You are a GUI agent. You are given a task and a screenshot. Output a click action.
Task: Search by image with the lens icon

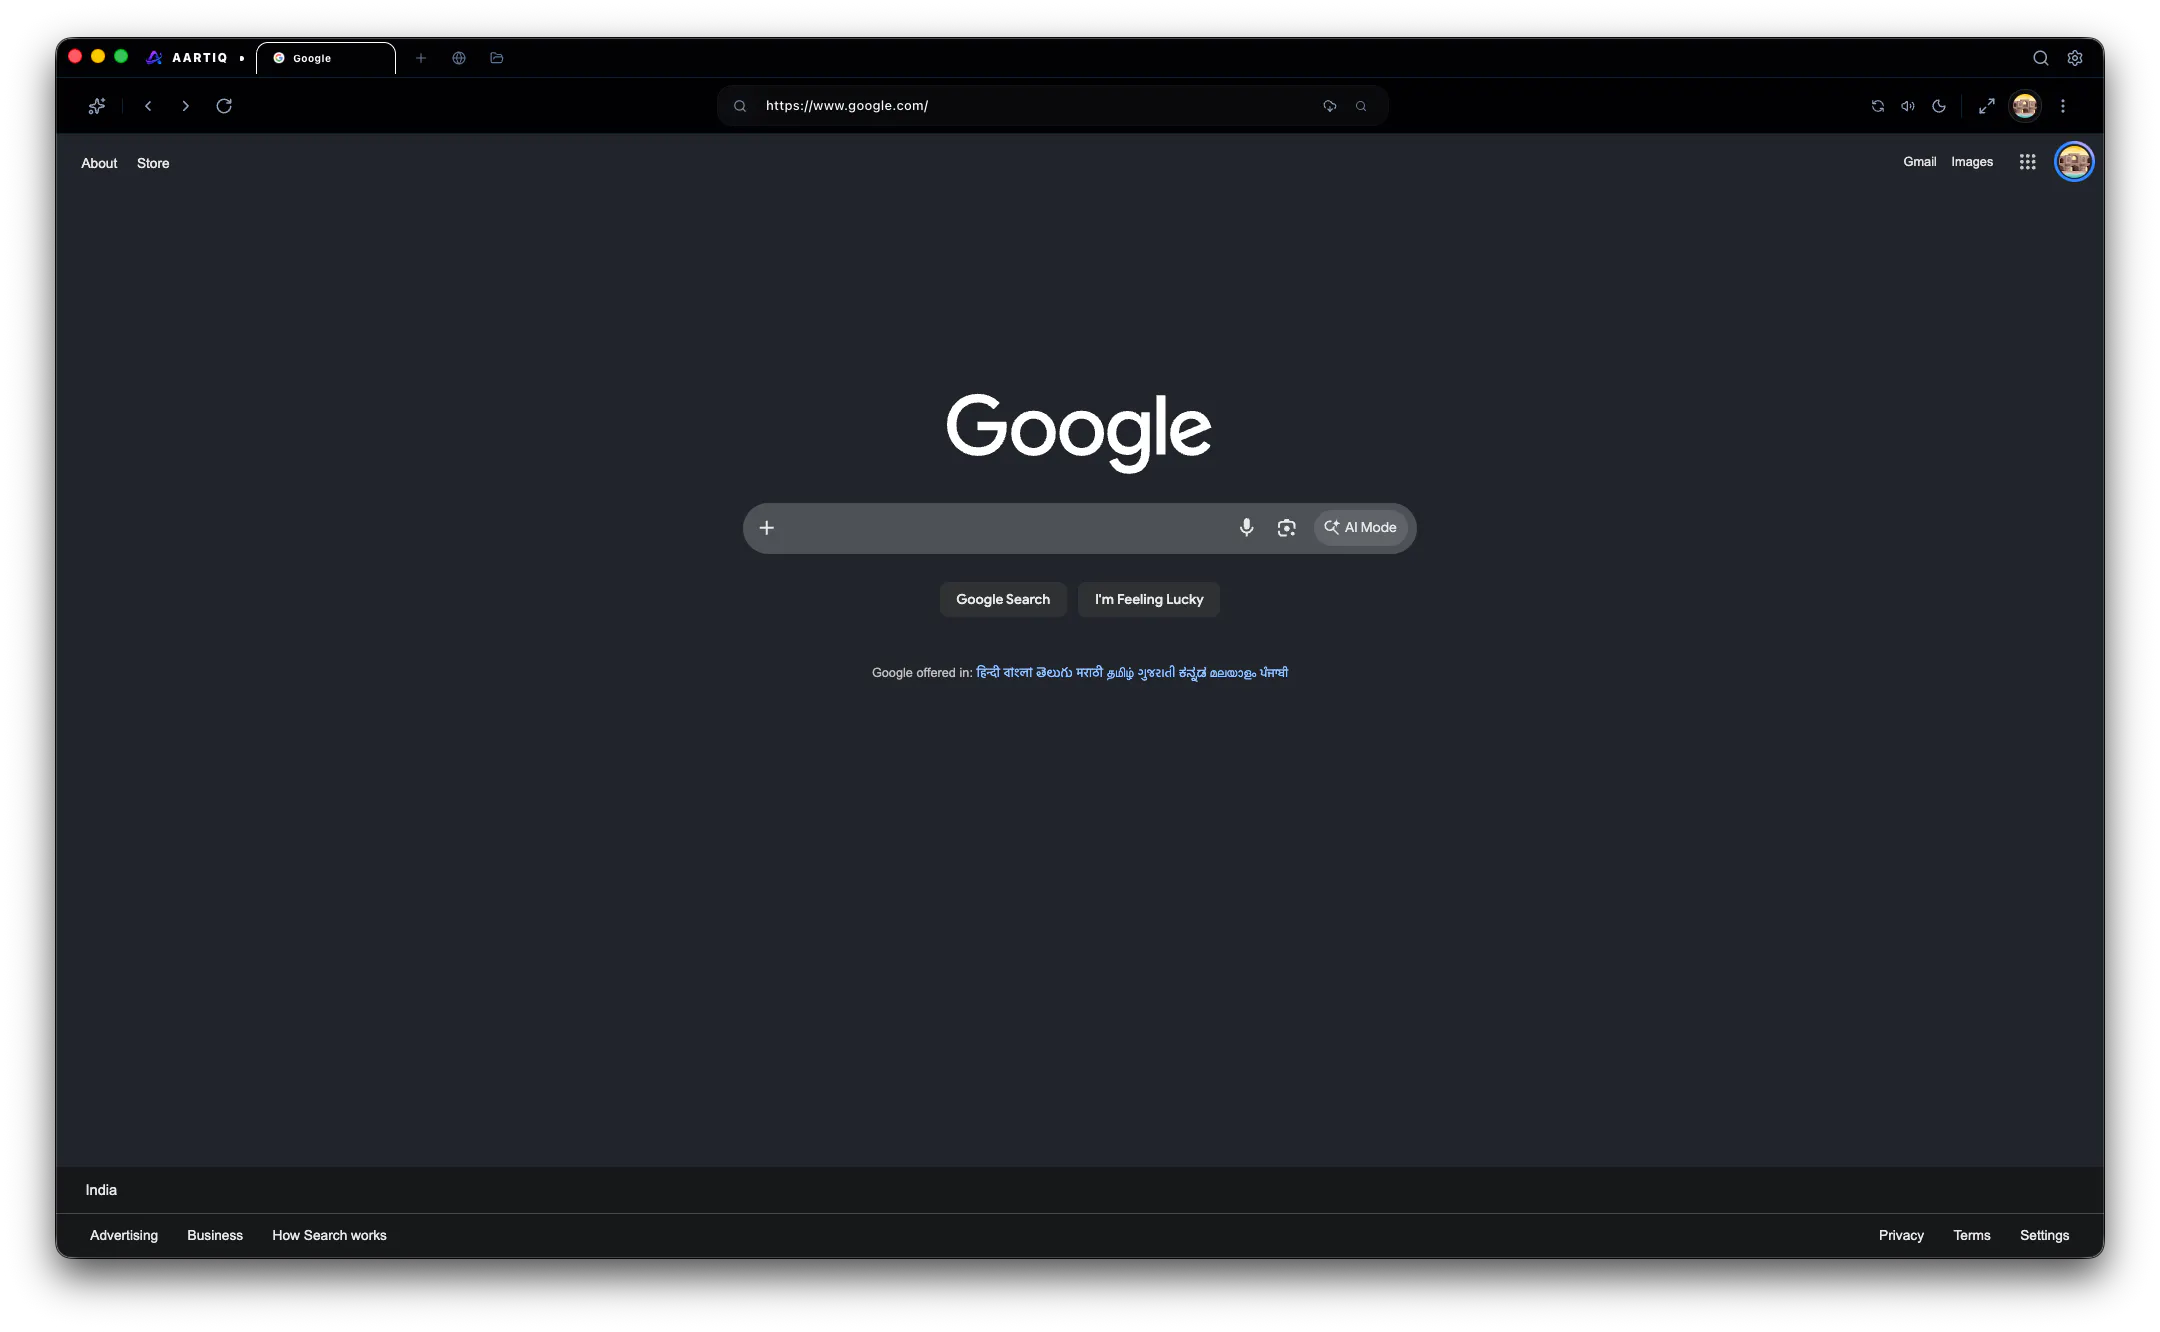point(1287,528)
